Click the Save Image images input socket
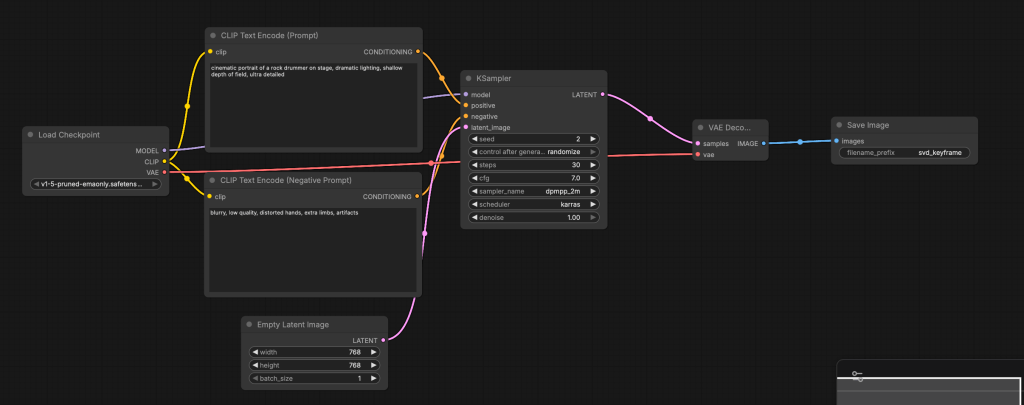The image size is (1024, 405). pyautogui.click(x=835, y=141)
